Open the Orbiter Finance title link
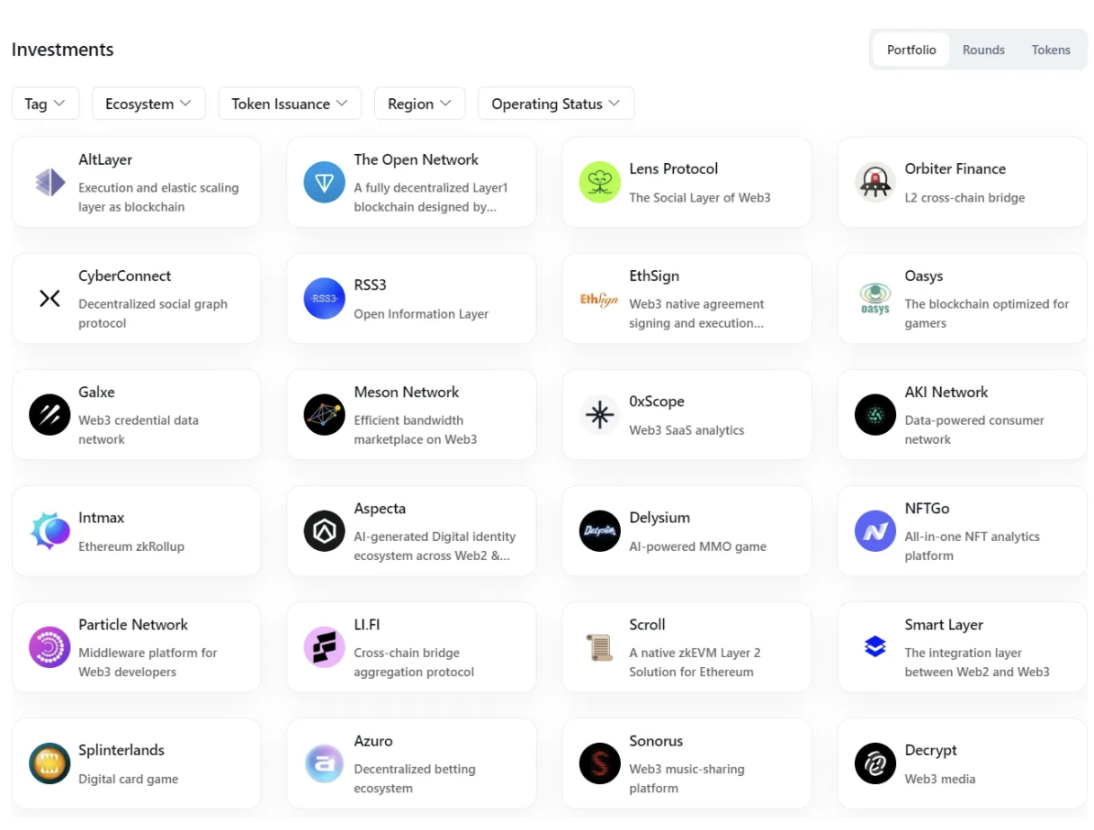 955,169
